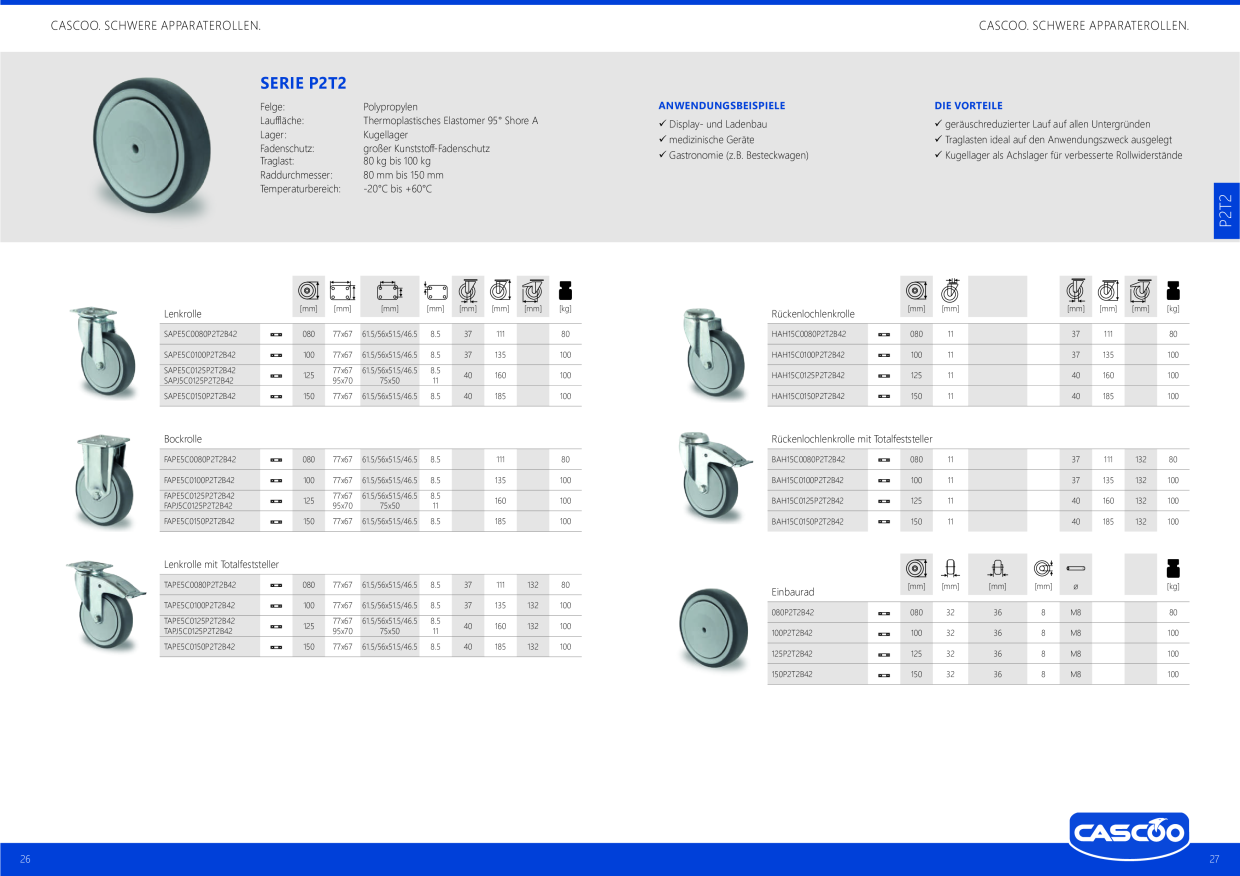Click the bearing icon in the TAPE5C0150P2T2B42 row
1240x876 pixels.
(x=277, y=647)
